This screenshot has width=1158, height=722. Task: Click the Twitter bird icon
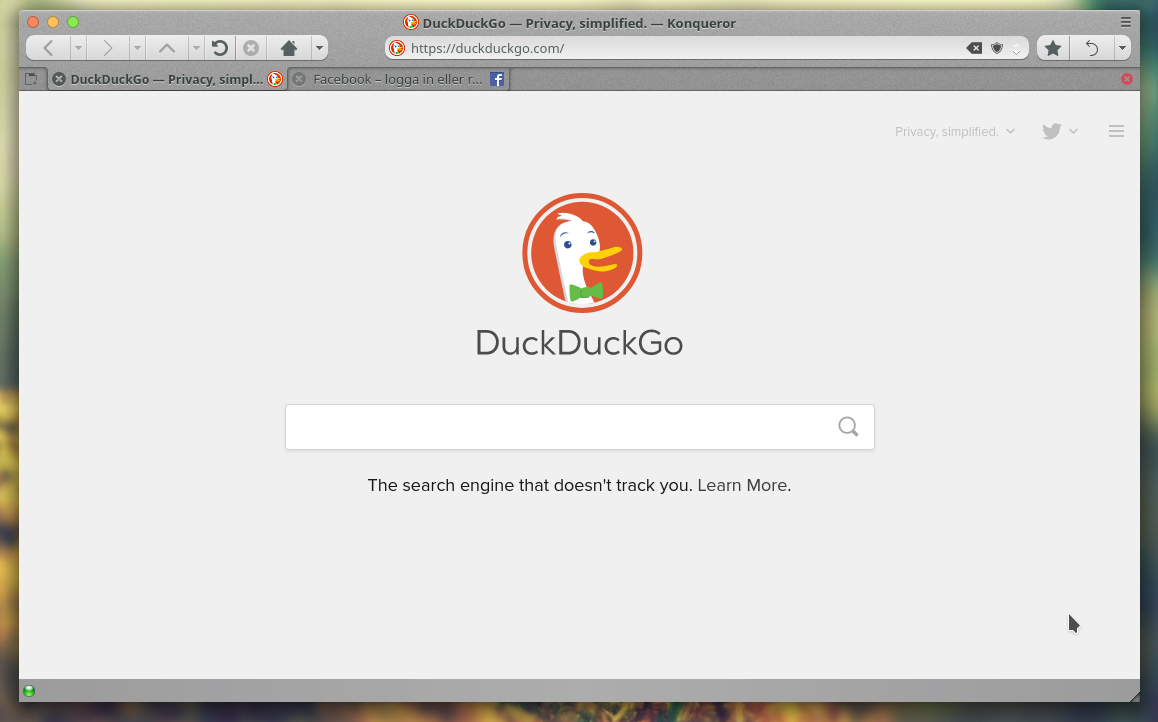click(1052, 131)
